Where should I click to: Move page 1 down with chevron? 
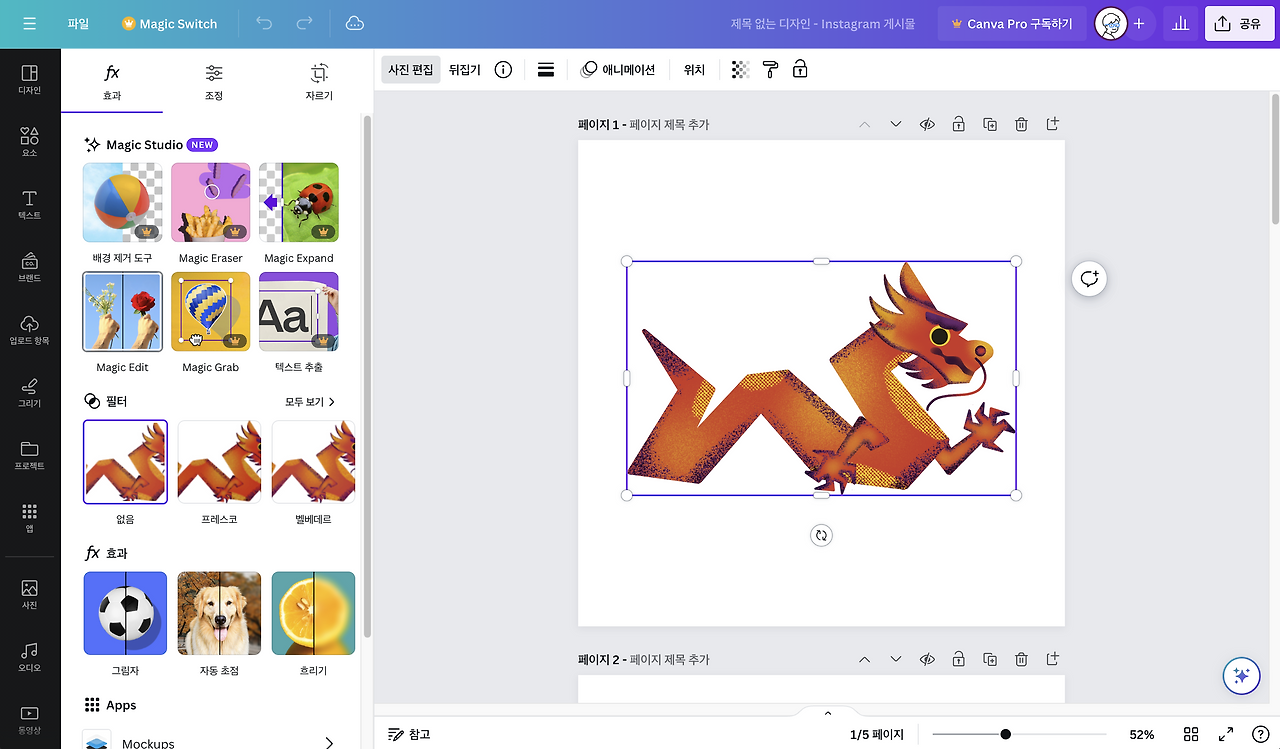896,124
